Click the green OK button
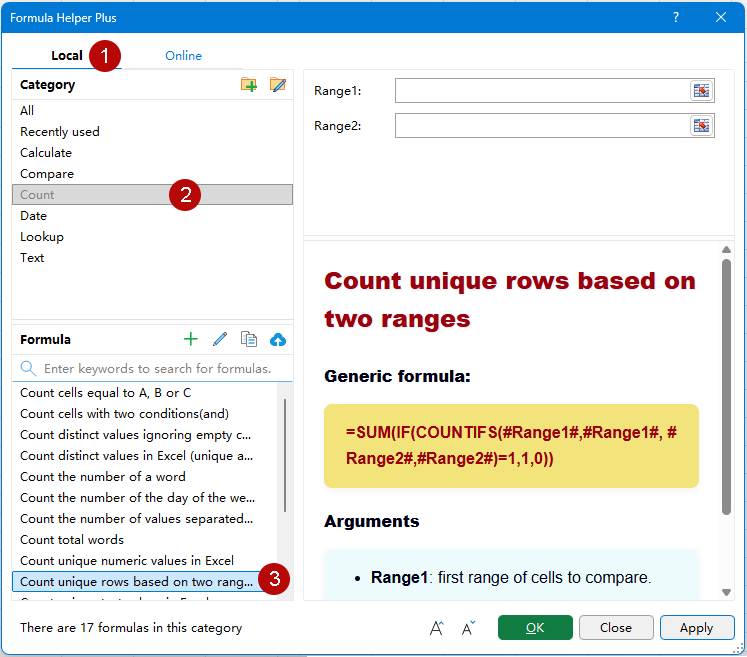747x657 pixels. 535,627
